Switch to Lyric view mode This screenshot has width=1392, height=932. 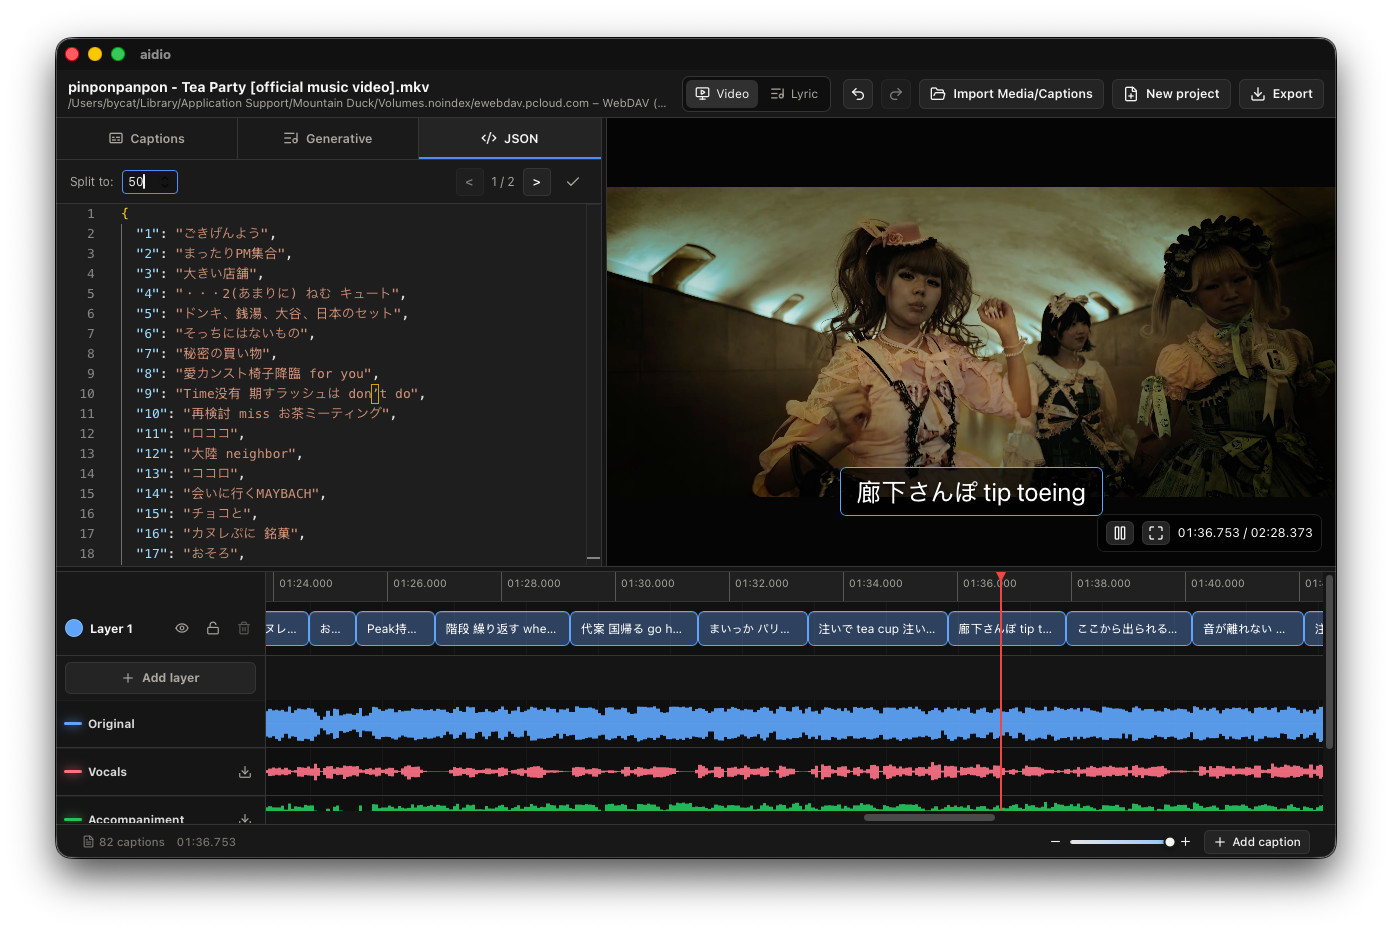click(x=794, y=94)
